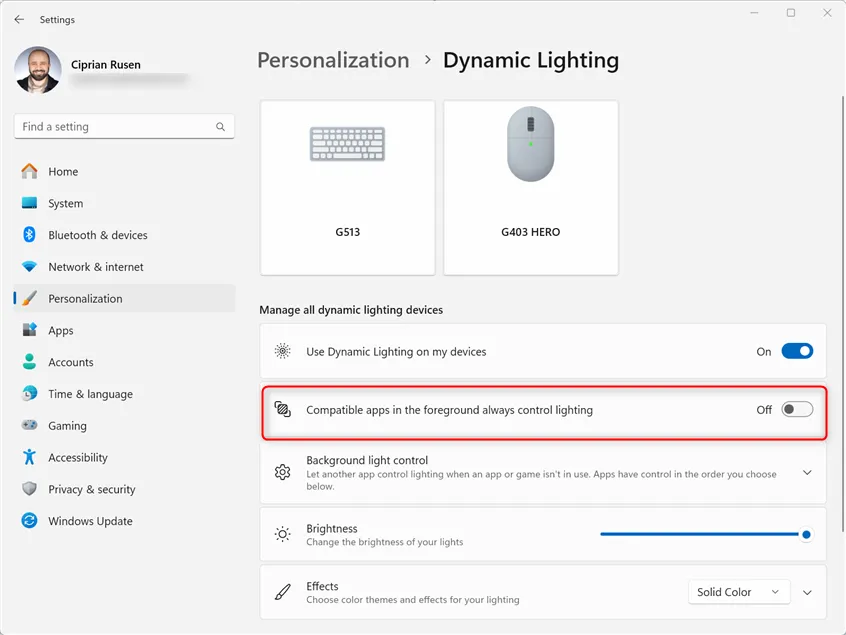Screen dimensions: 846x635
Task: Open the System settings page
Action: 66,203
